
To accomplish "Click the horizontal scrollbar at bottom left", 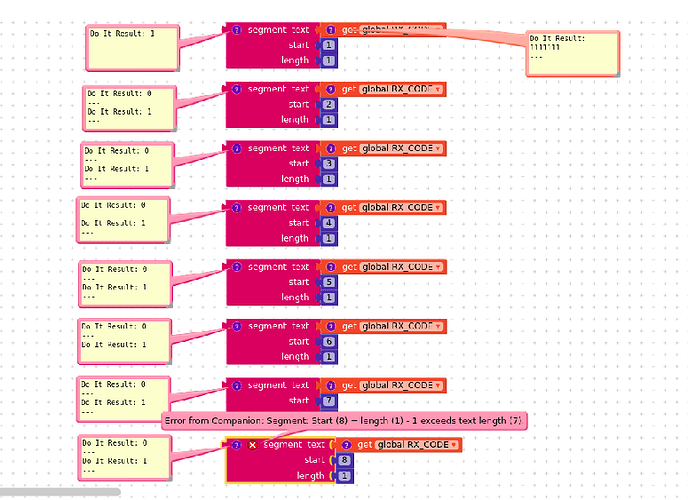I will (x=60, y=492).
